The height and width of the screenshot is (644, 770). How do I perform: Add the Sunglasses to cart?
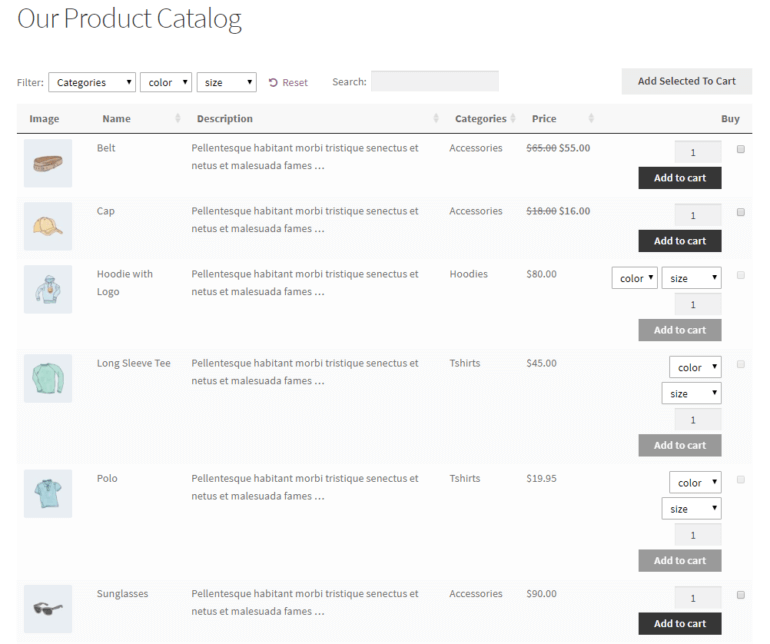pyautogui.click(x=680, y=623)
